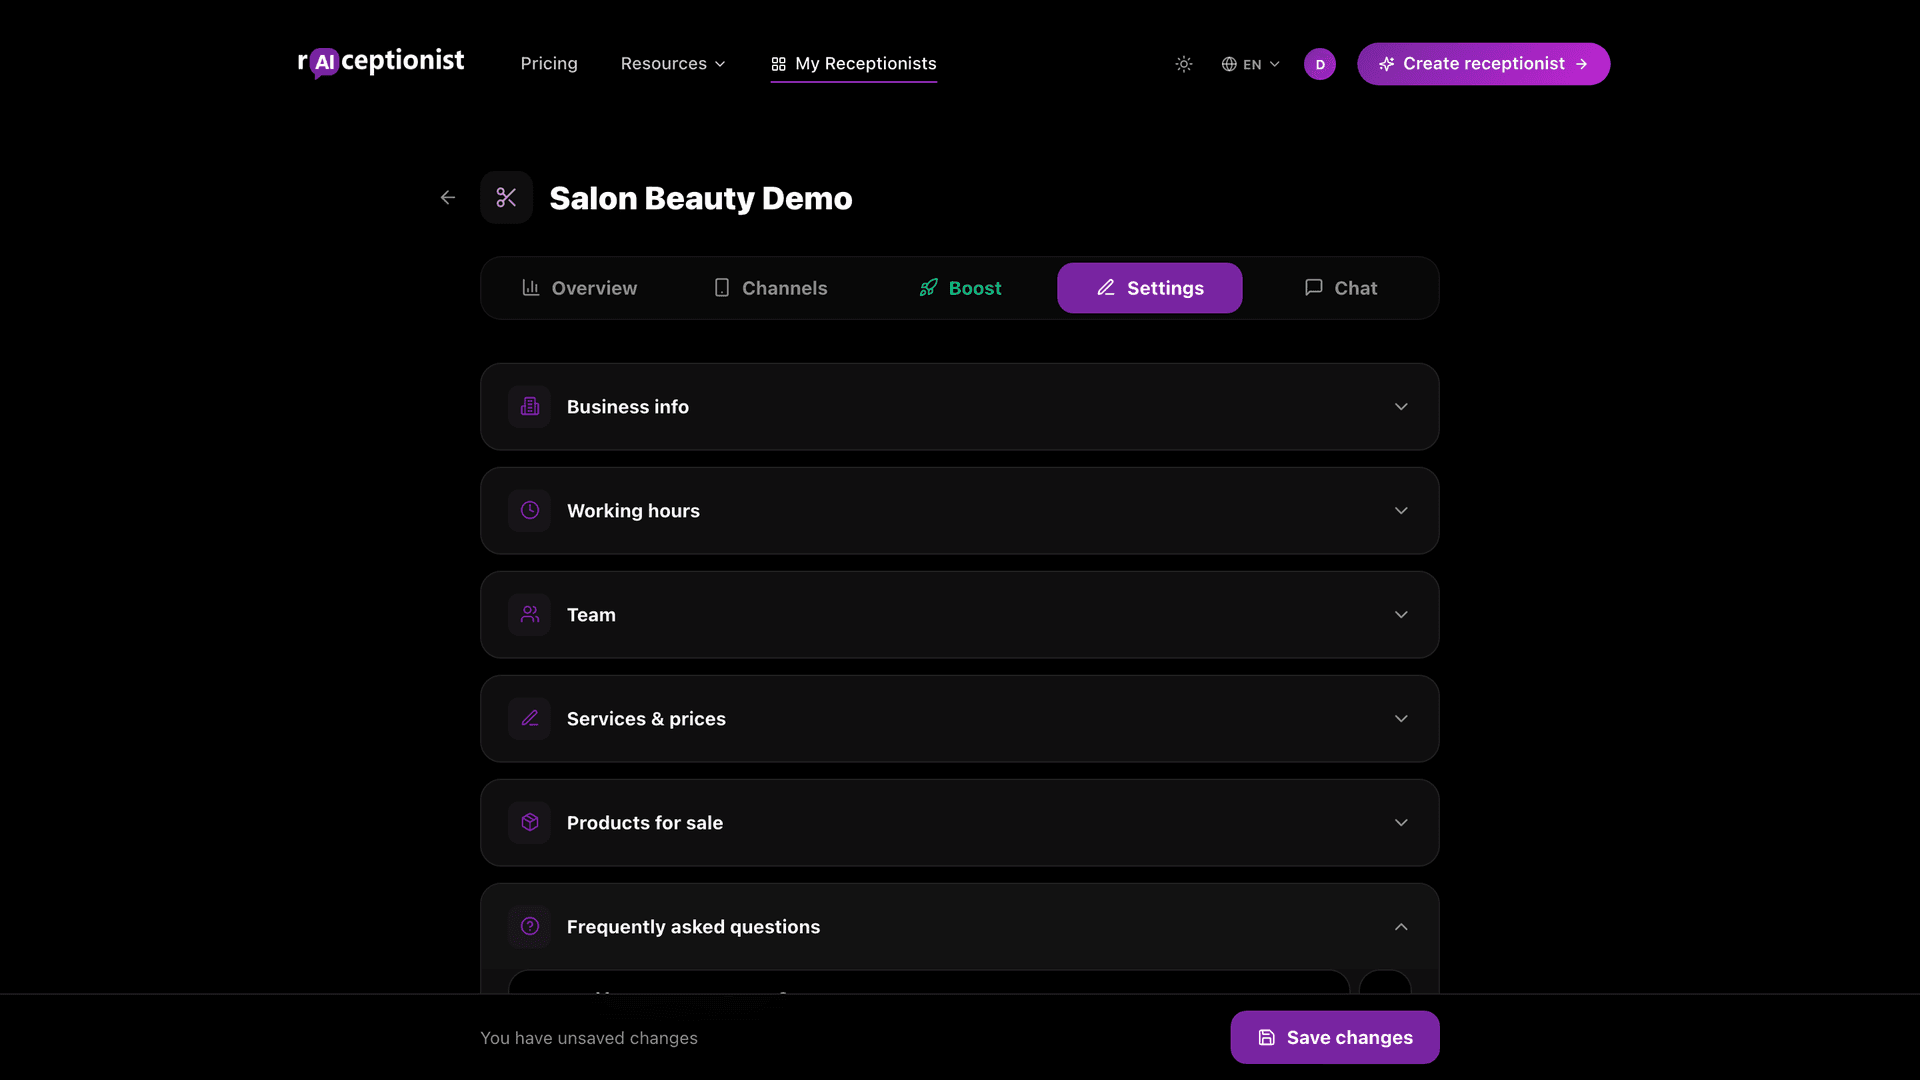Expand the Business info chevron
The height and width of the screenshot is (1080, 1920).
click(1401, 407)
